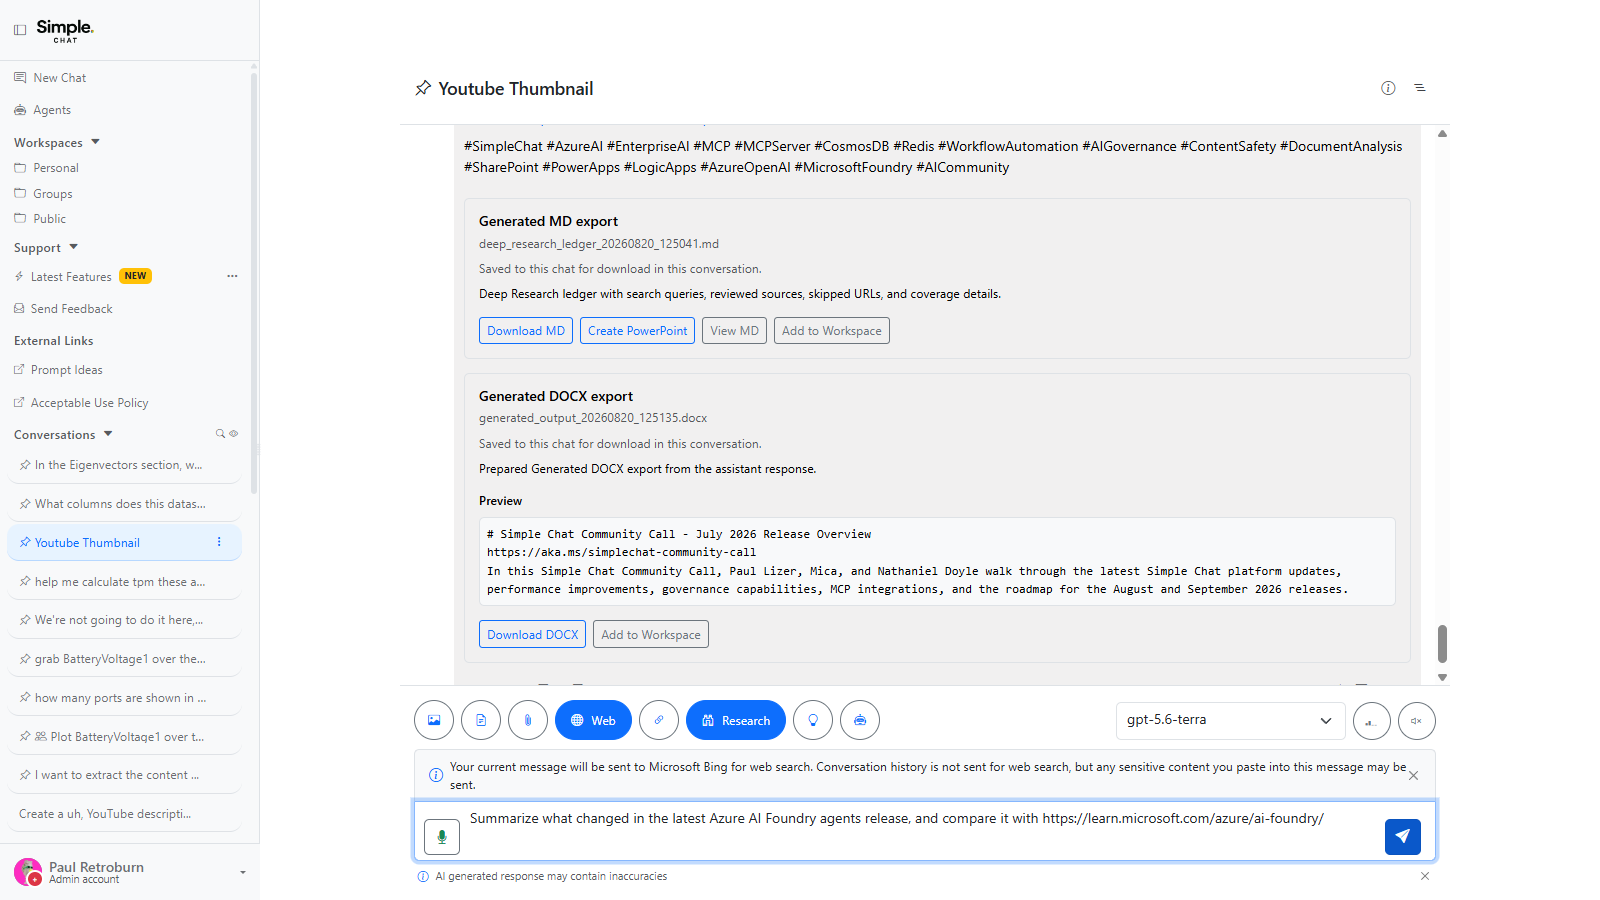Viewport: 1600px width, 900px height.
Task: Click the Paul Retroburn profile avatar
Action: pyautogui.click(x=28, y=872)
